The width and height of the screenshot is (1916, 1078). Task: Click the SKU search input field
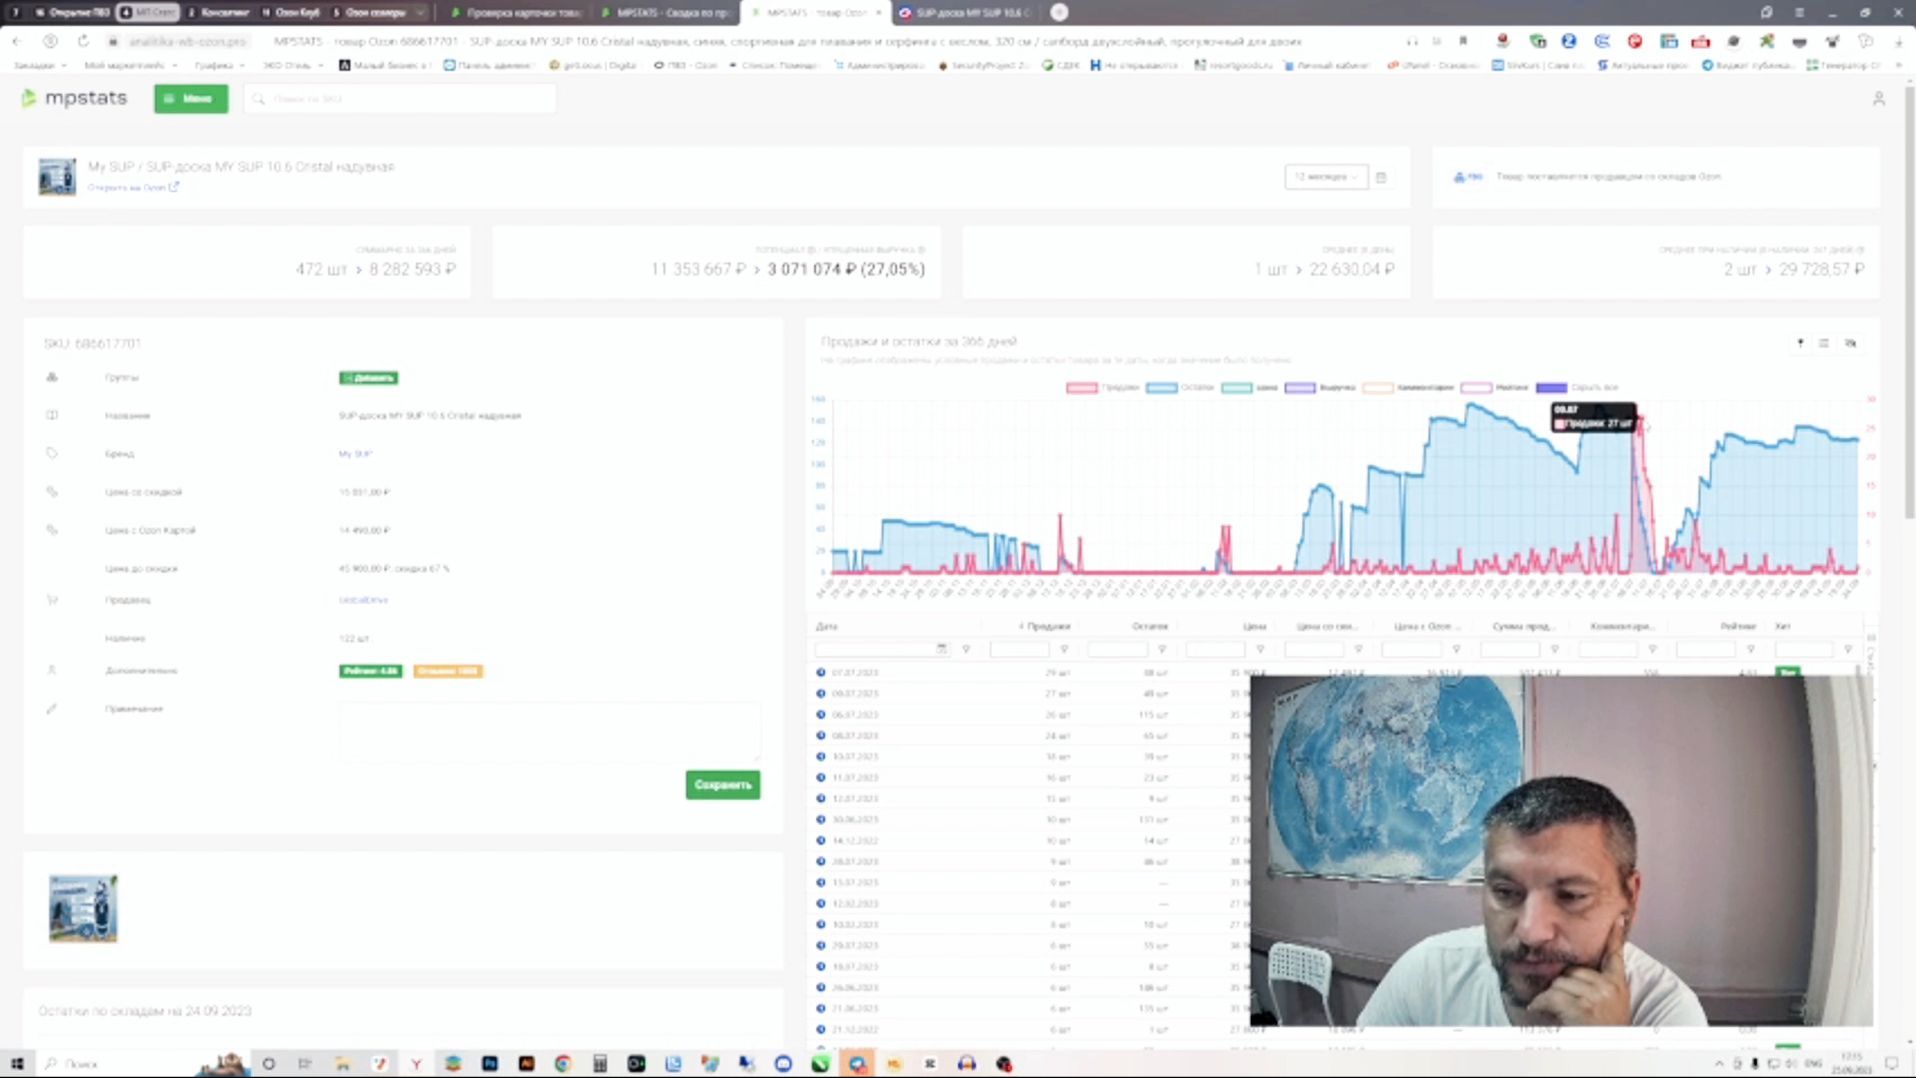400,98
